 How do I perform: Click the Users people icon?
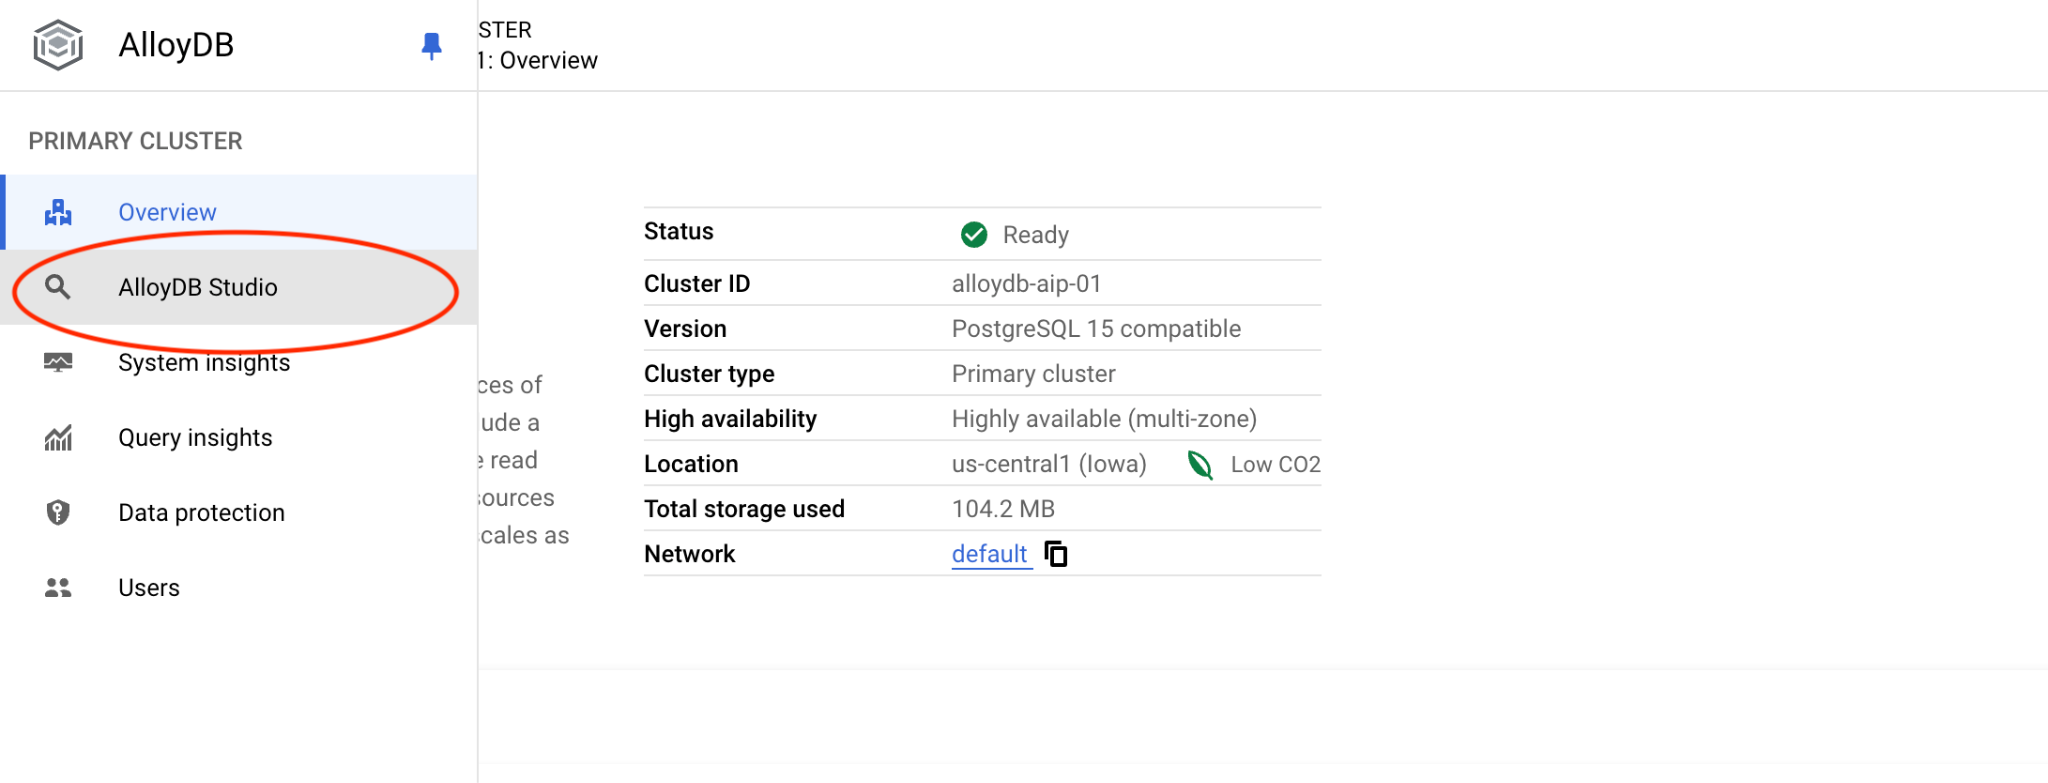[x=58, y=588]
